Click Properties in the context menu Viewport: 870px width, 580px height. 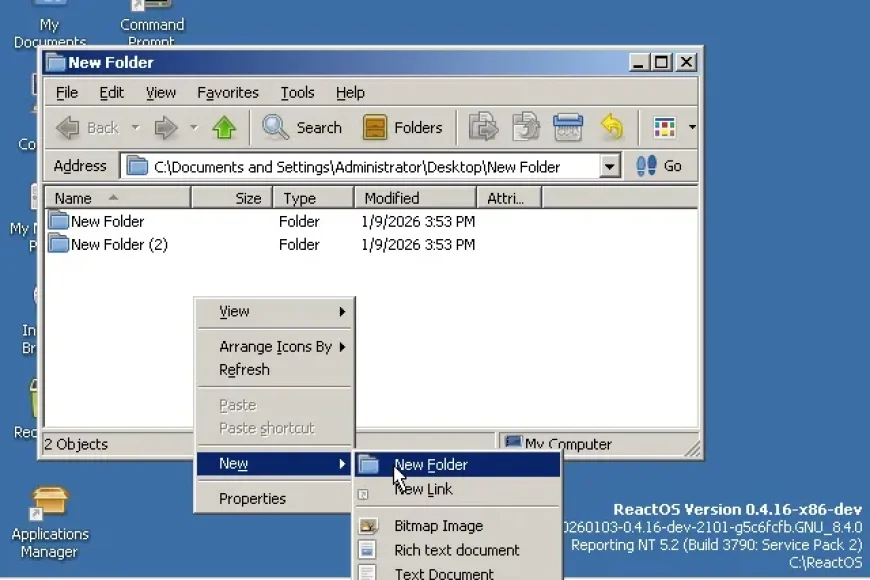(252, 498)
